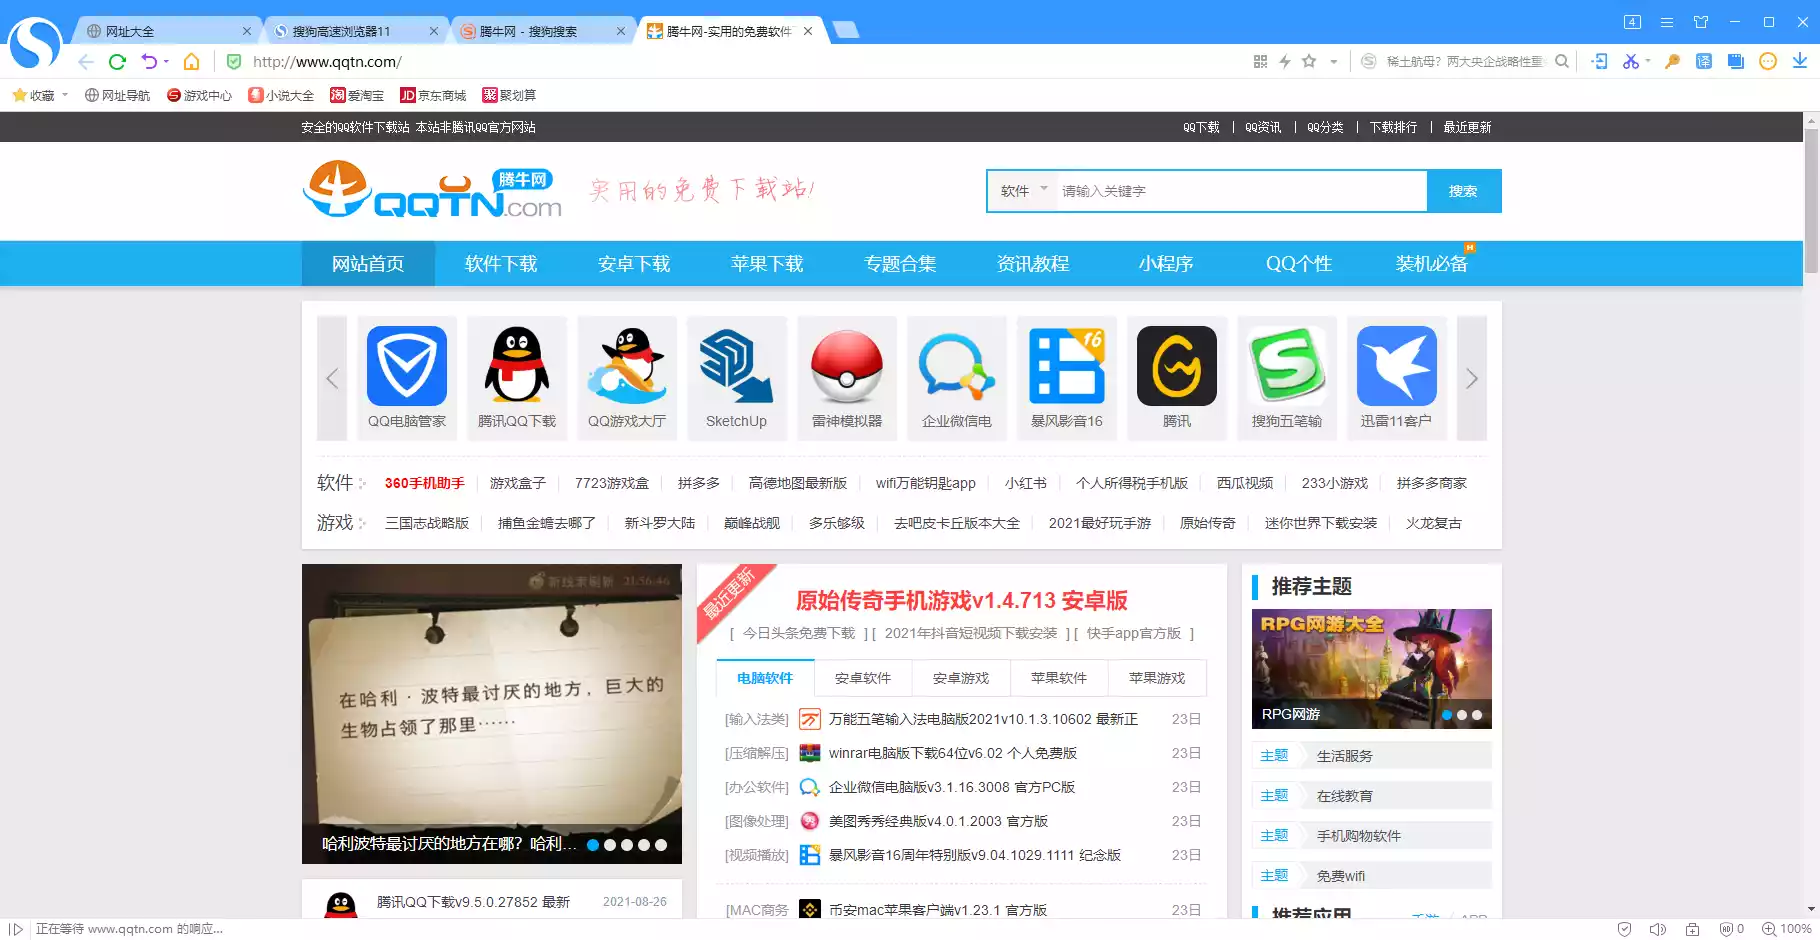
Task: Switch to the 安卓软件 tab
Action: pyautogui.click(x=863, y=677)
